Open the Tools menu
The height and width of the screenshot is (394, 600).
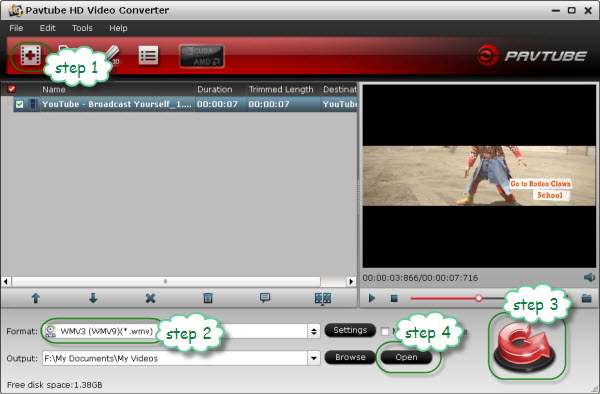point(82,28)
